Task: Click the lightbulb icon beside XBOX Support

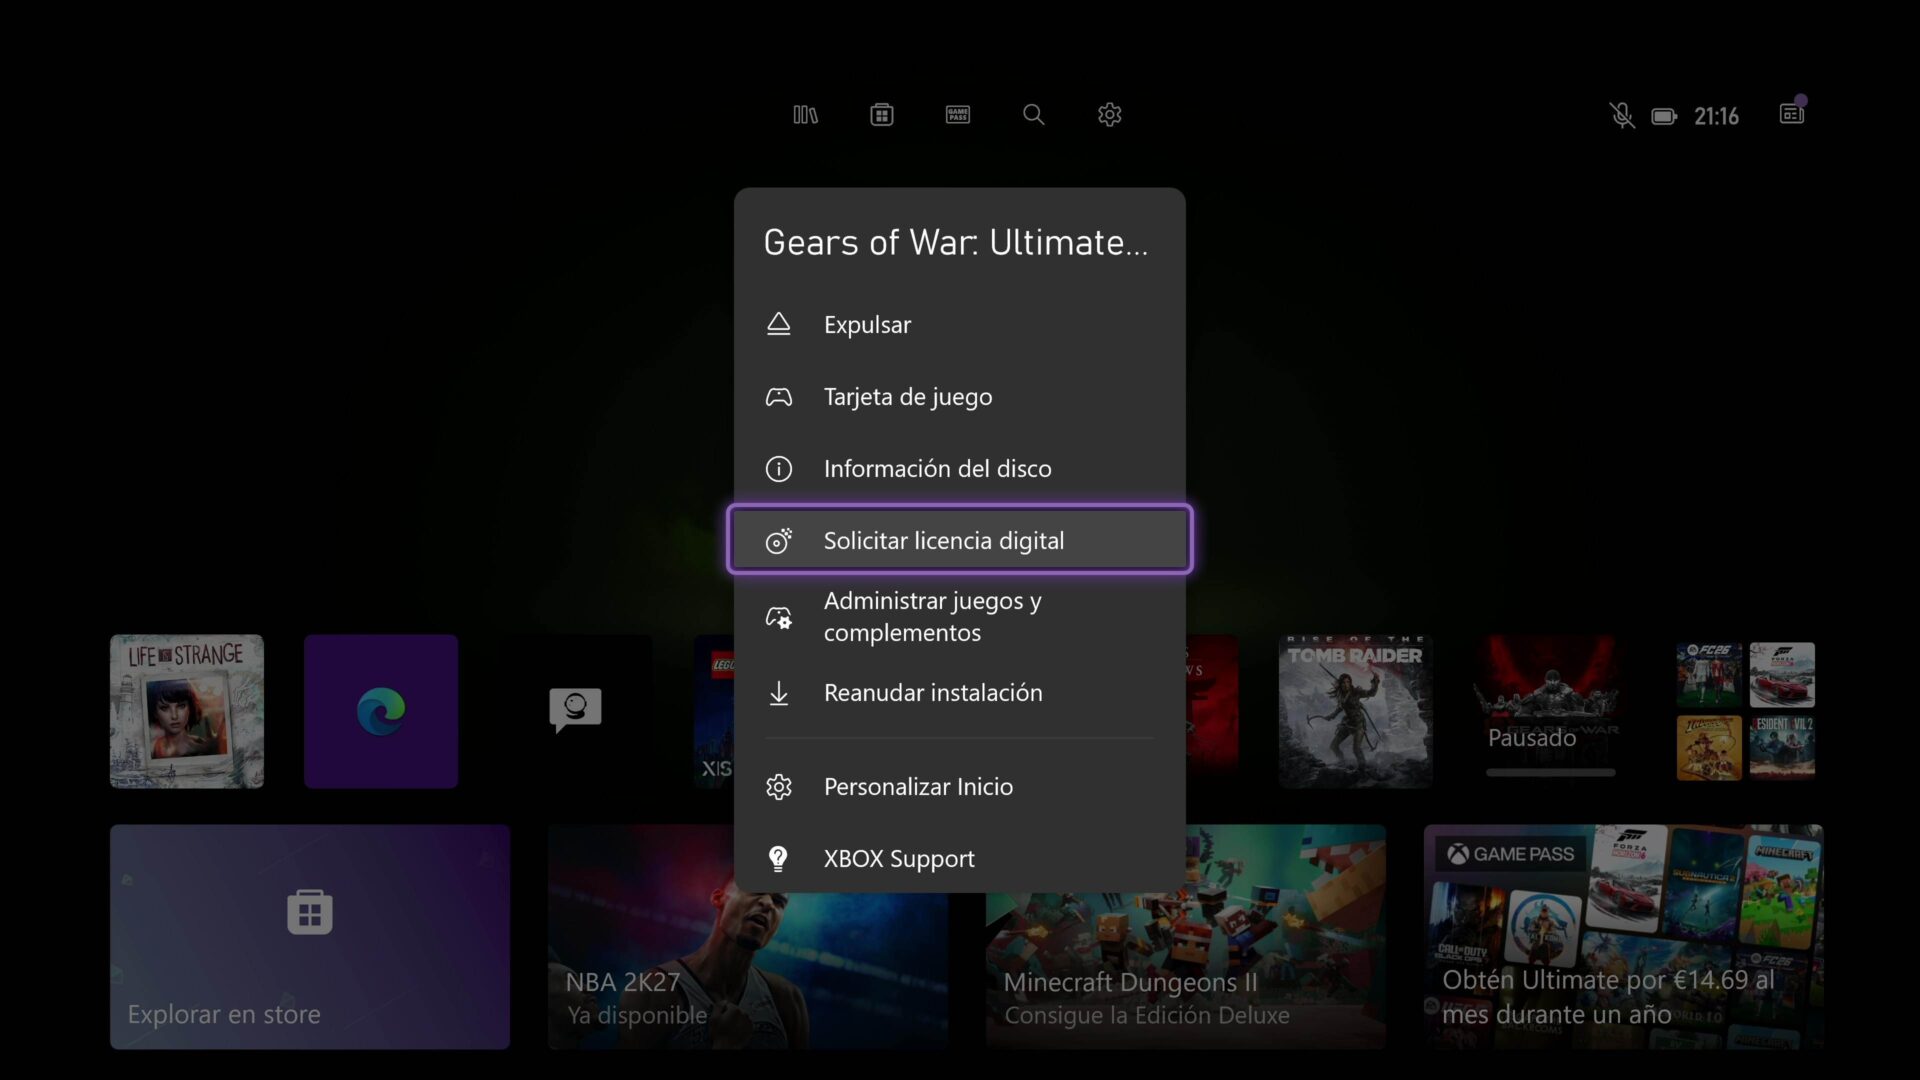Action: pyautogui.click(x=779, y=859)
